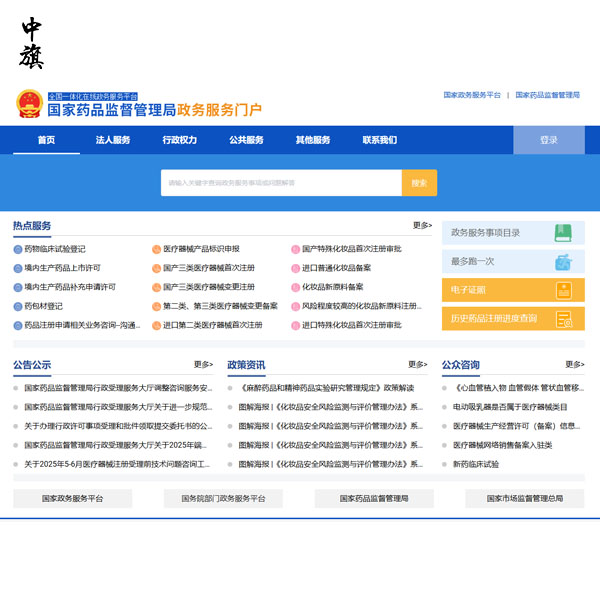
Task: Expand 更多 in the 热点服务 section
Action: pos(422,226)
